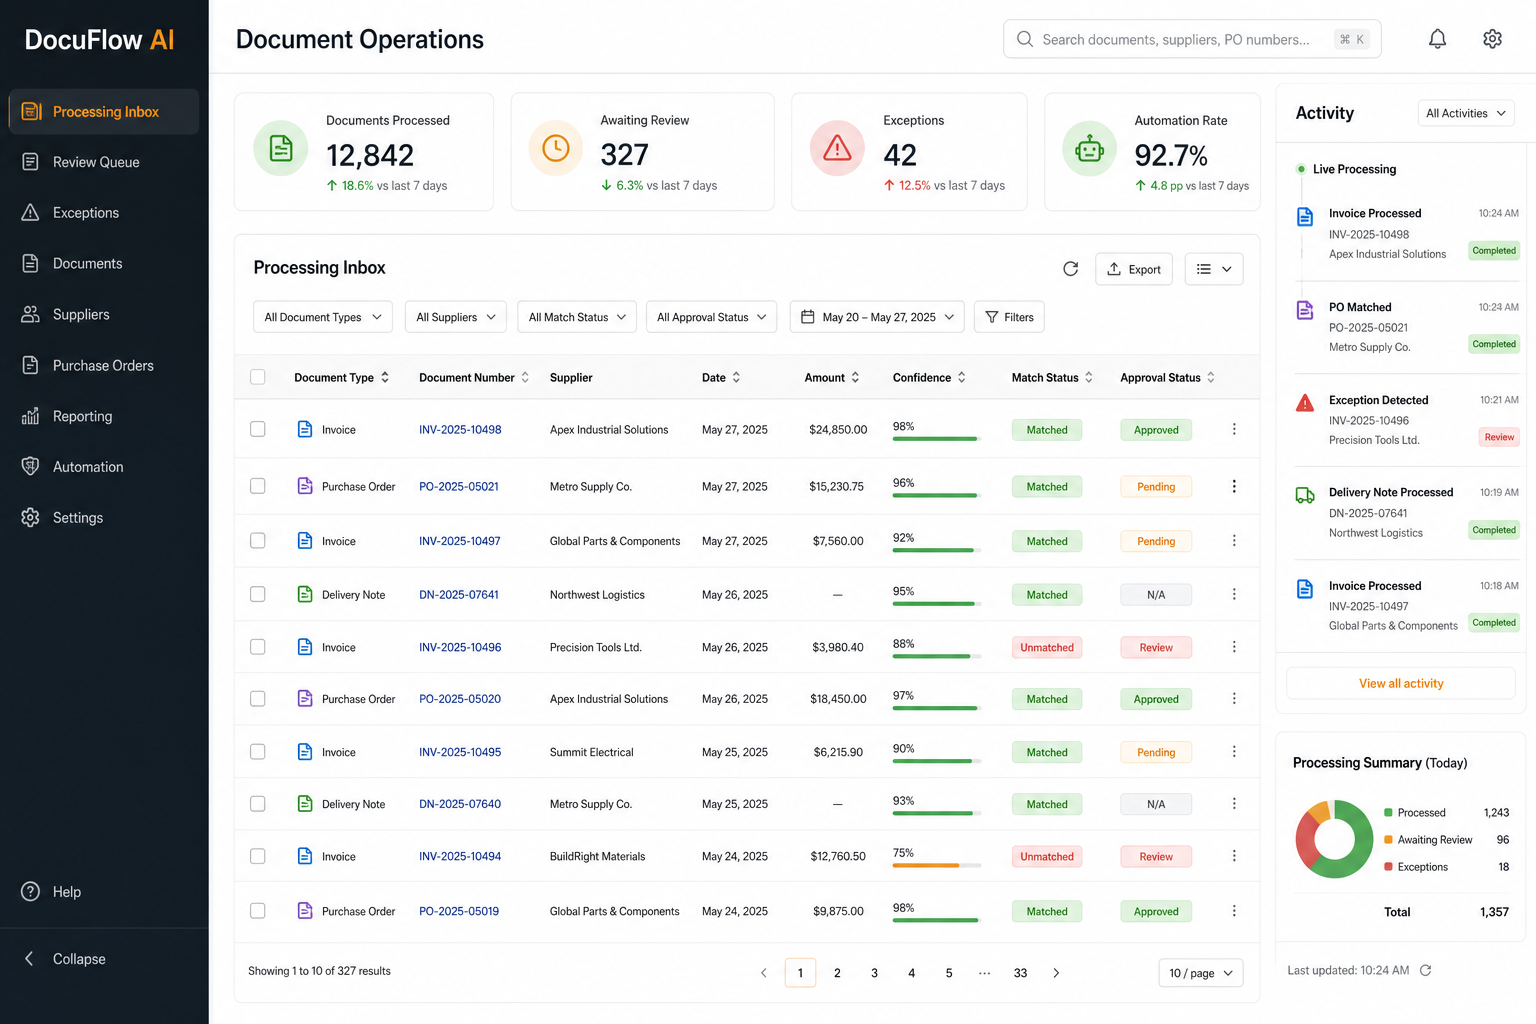Viewport: 1536px width, 1024px height.
Task: Open Review Queue in sidebar
Action: 104,162
